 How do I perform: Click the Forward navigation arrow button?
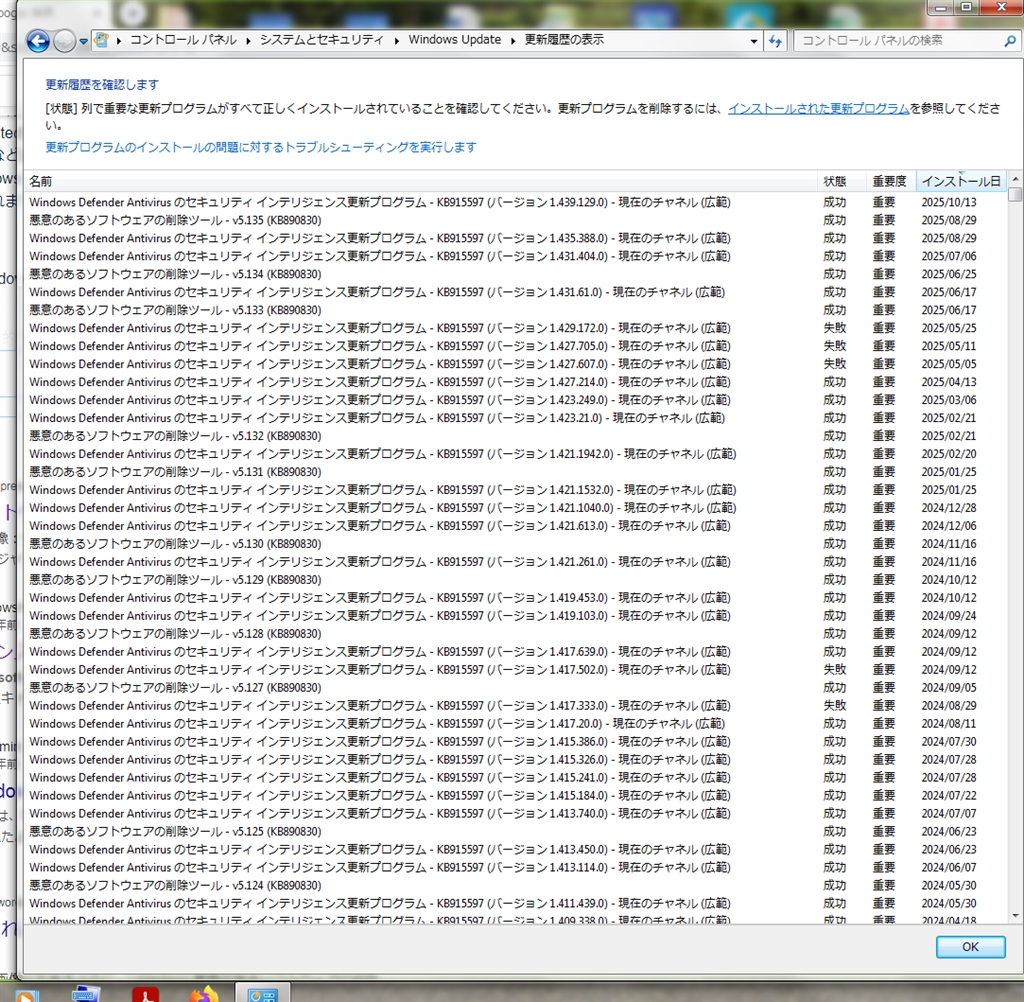pyautogui.click(x=64, y=41)
